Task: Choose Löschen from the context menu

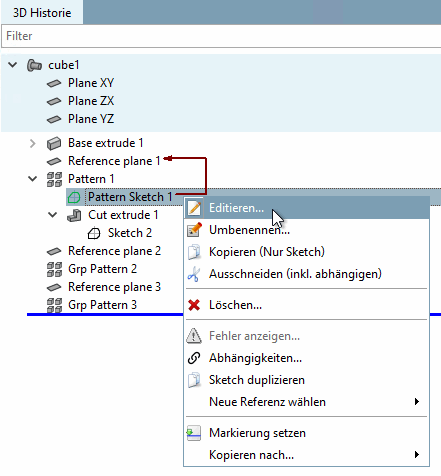Action: point(306,305)
